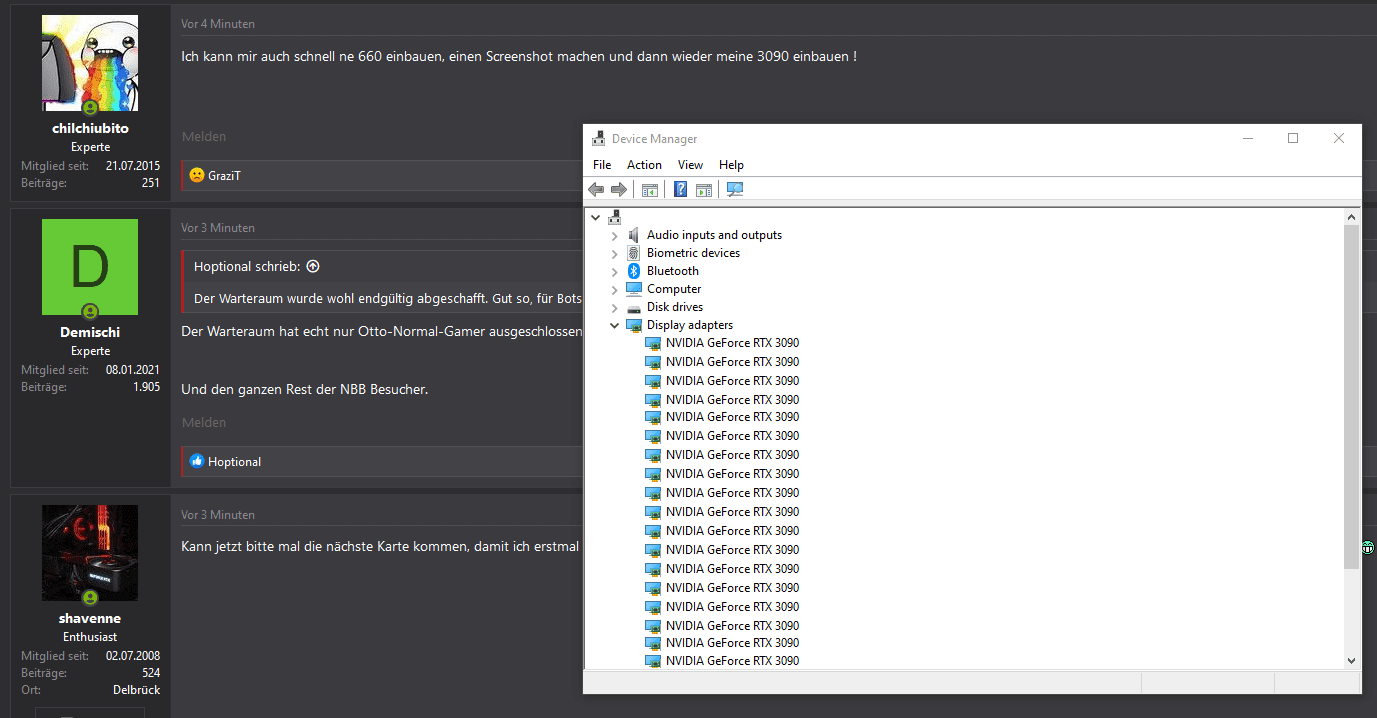Click the join date 21.07.2015
This screenshot has width=1377, height=718.
(133, 166)
